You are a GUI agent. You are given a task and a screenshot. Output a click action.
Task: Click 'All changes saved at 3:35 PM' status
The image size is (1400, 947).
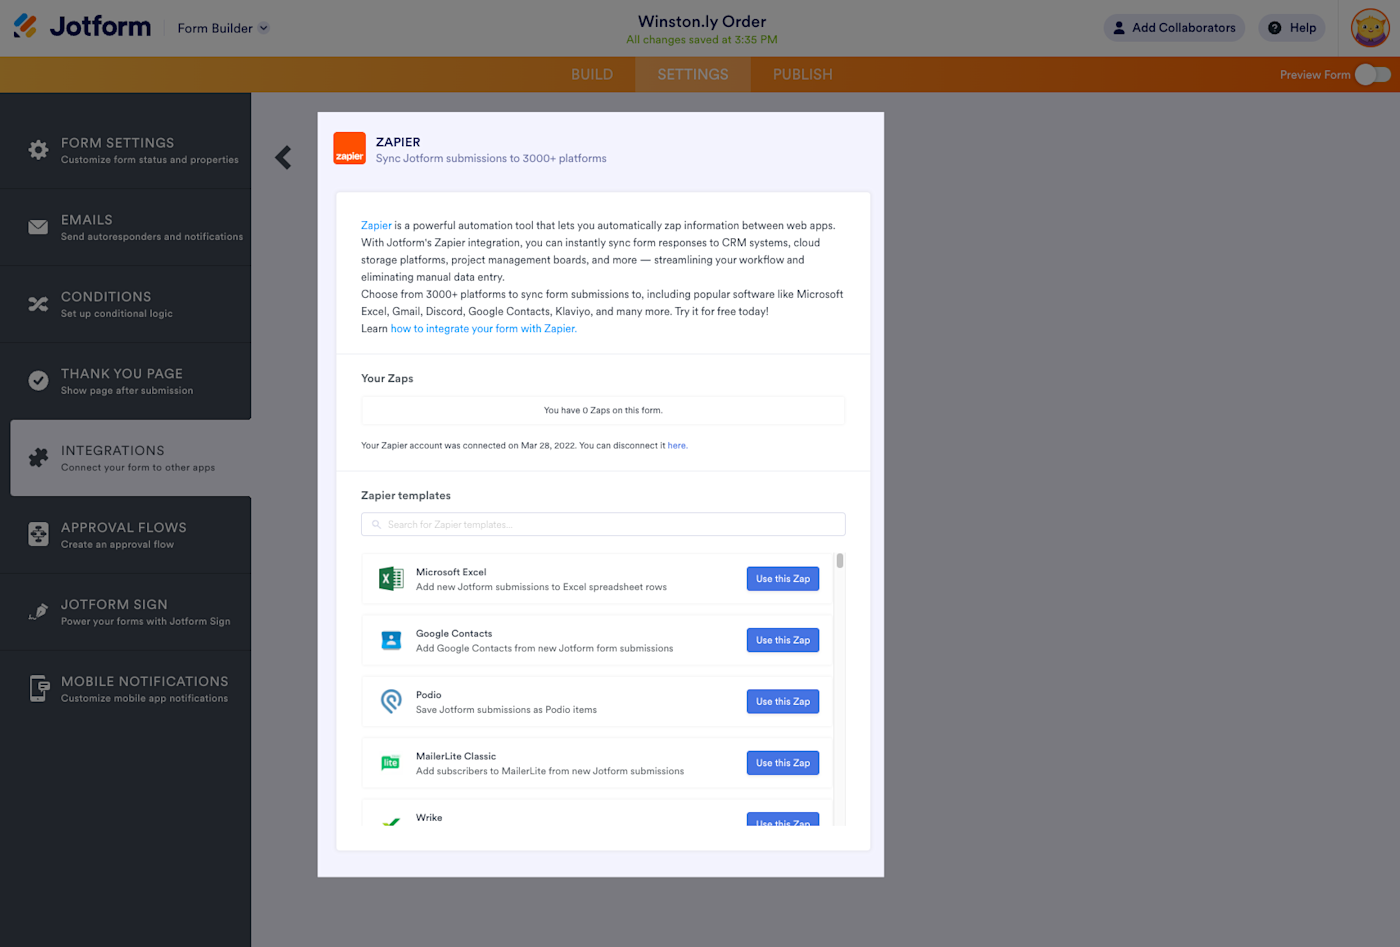[x=702, y=40]
